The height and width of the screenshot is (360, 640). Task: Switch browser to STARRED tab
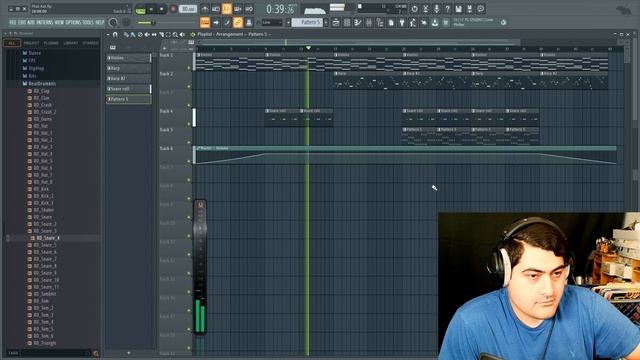tap(90, 43)
